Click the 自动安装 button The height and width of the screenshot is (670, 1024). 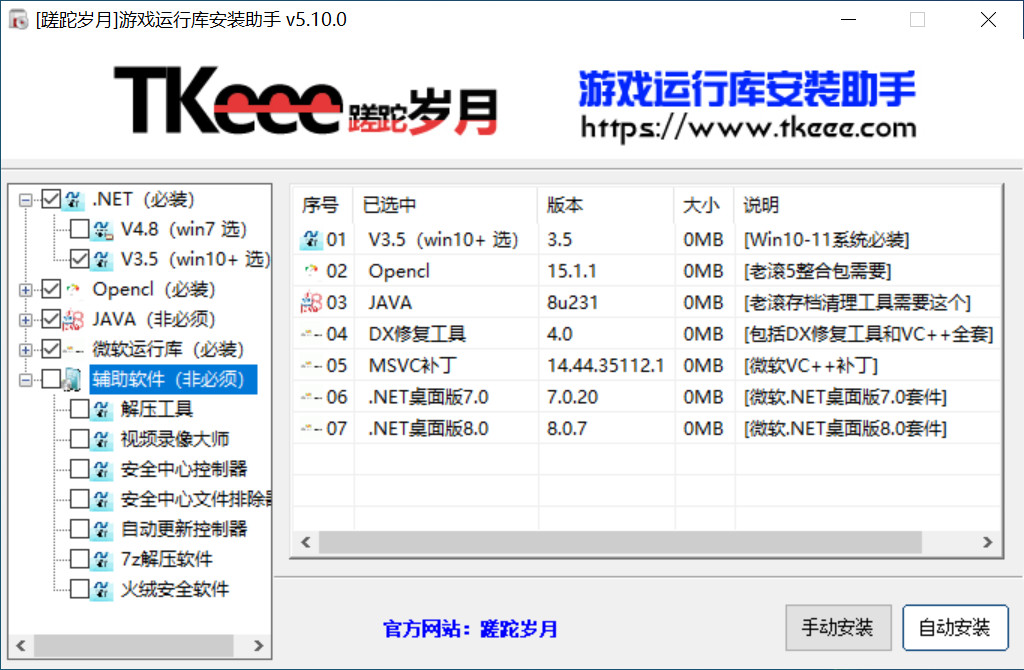pyautogui.click(x=954, y=628)
